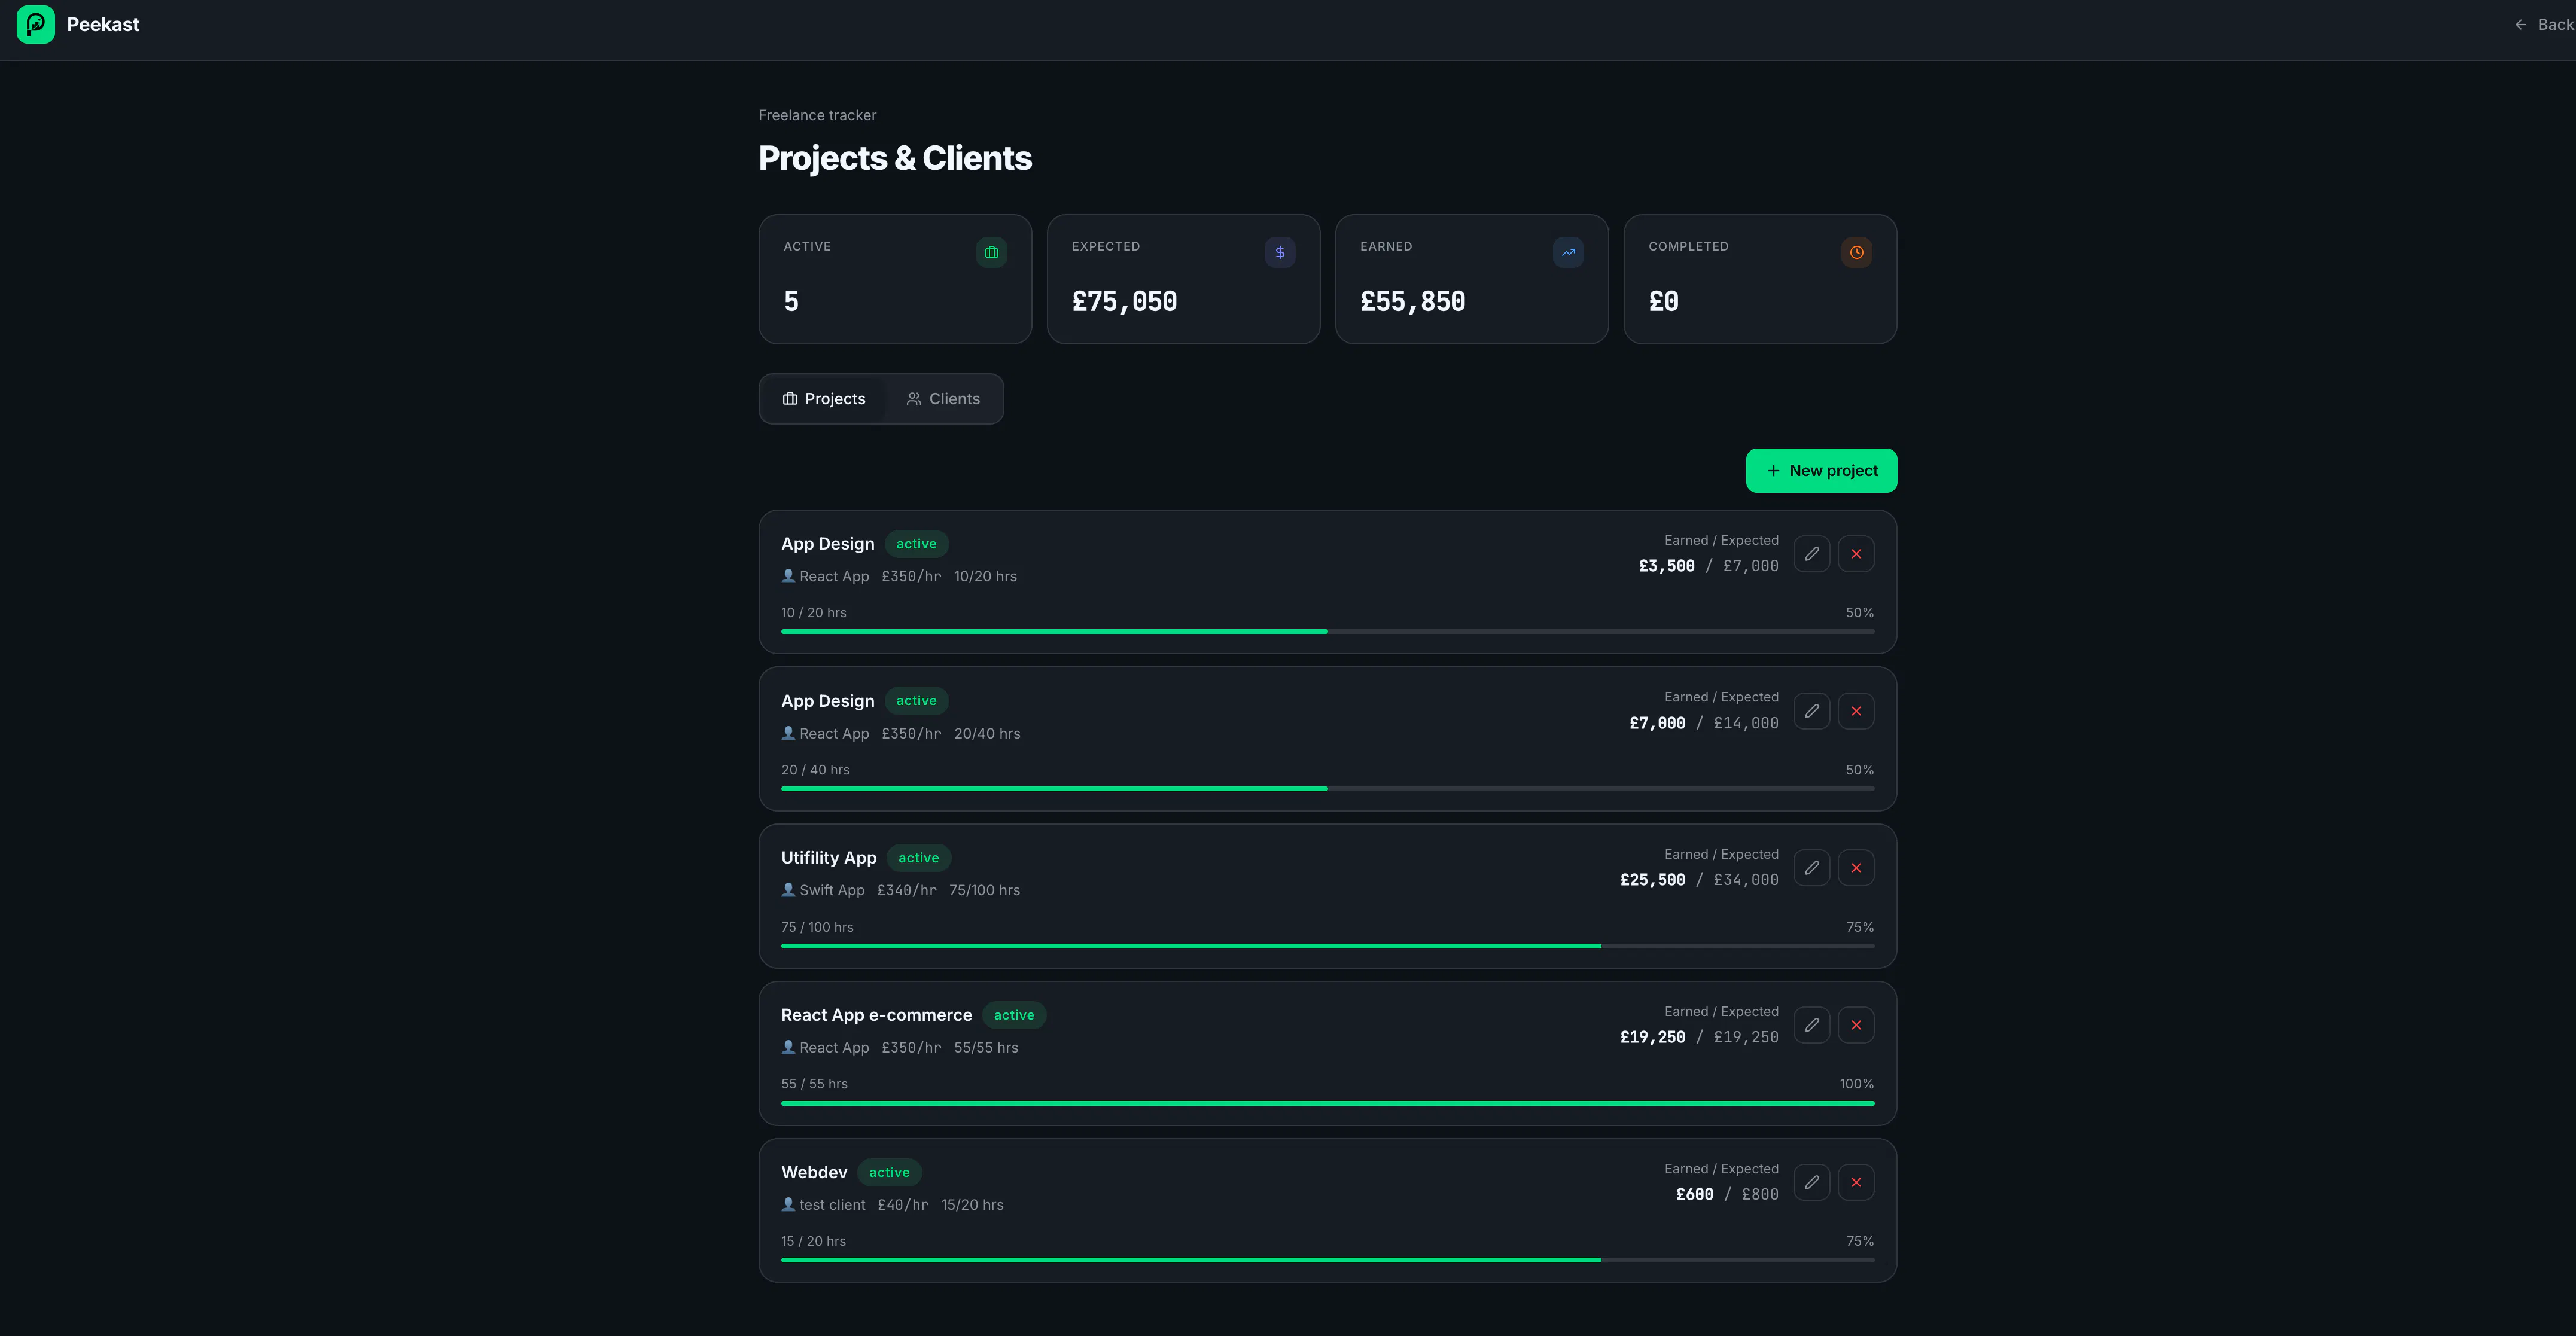The width and height of the screenshot is (2576, 1336).
Task: Click the 20 / 40 hrs progress bar
Action: point(1327,788)
